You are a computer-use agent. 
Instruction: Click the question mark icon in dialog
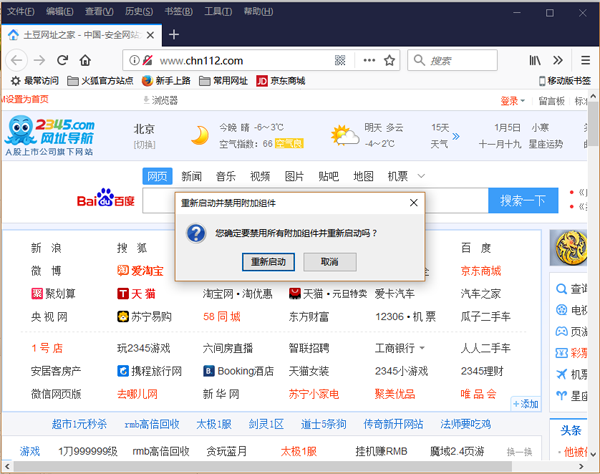[196, 233]
